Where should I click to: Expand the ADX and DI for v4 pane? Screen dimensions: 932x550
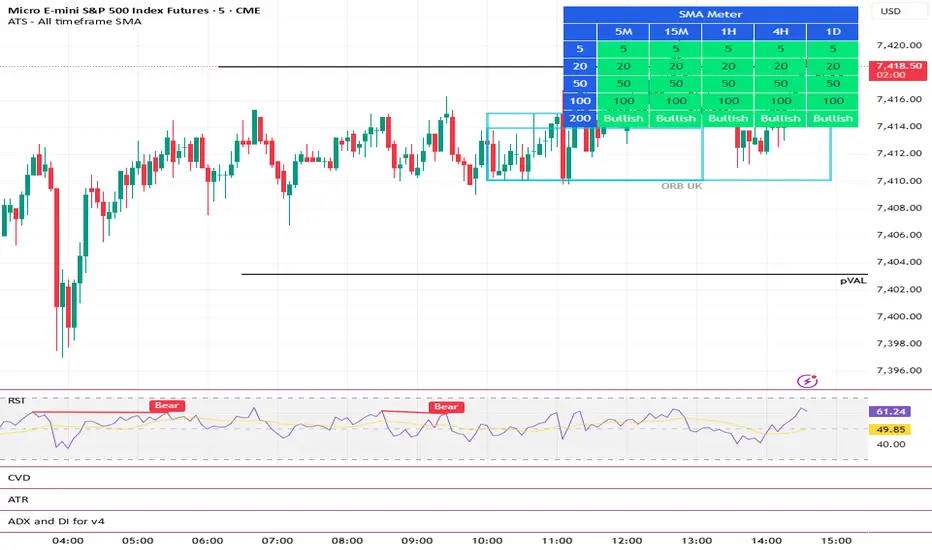[56, 521]
